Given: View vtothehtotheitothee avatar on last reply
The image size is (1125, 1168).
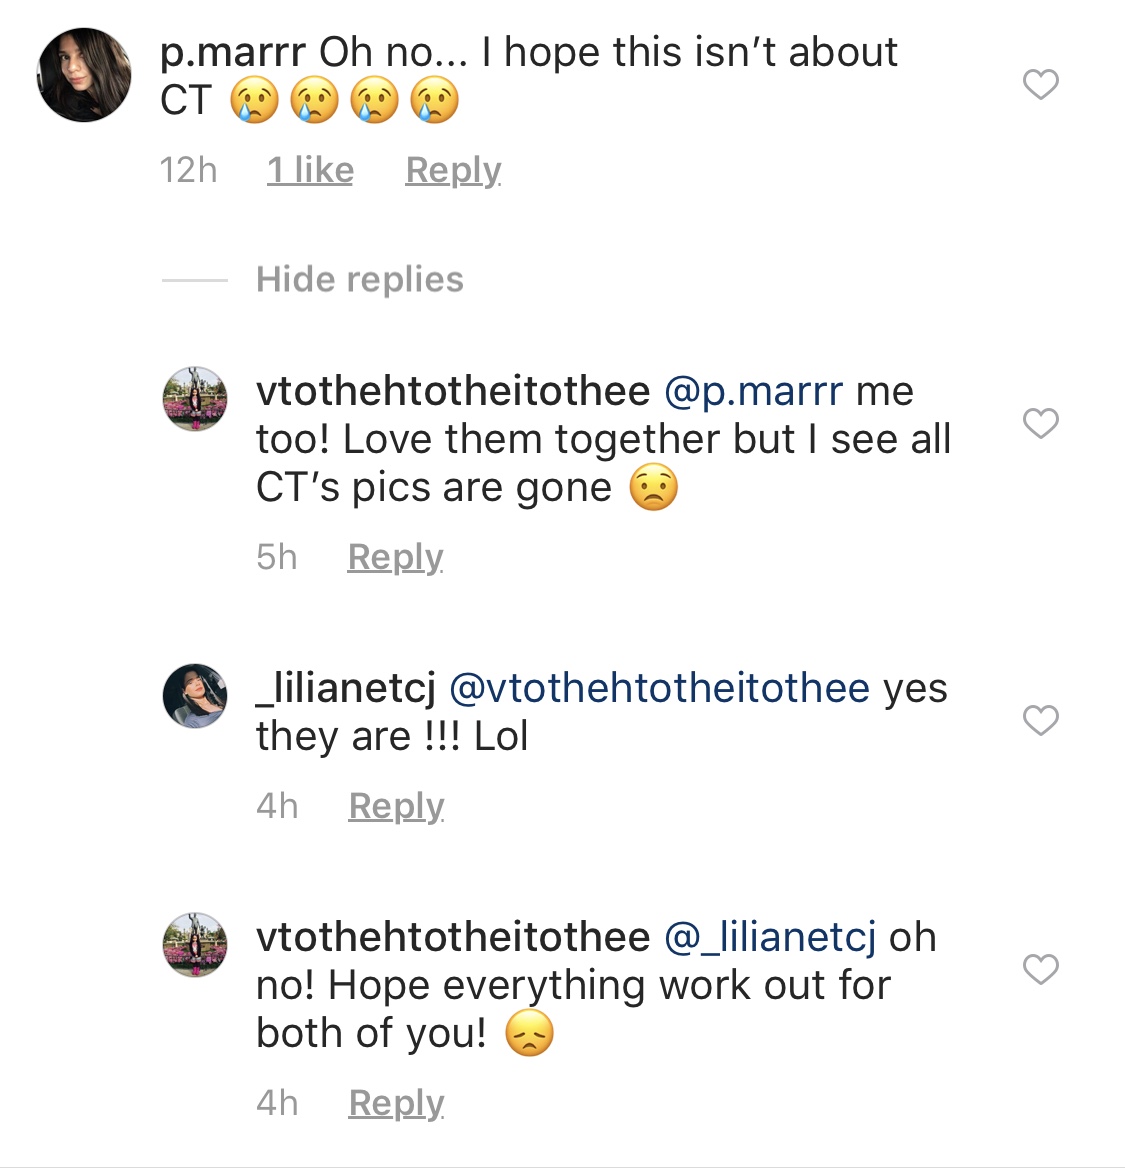Looking at the screenshot, I should [195, 945].
